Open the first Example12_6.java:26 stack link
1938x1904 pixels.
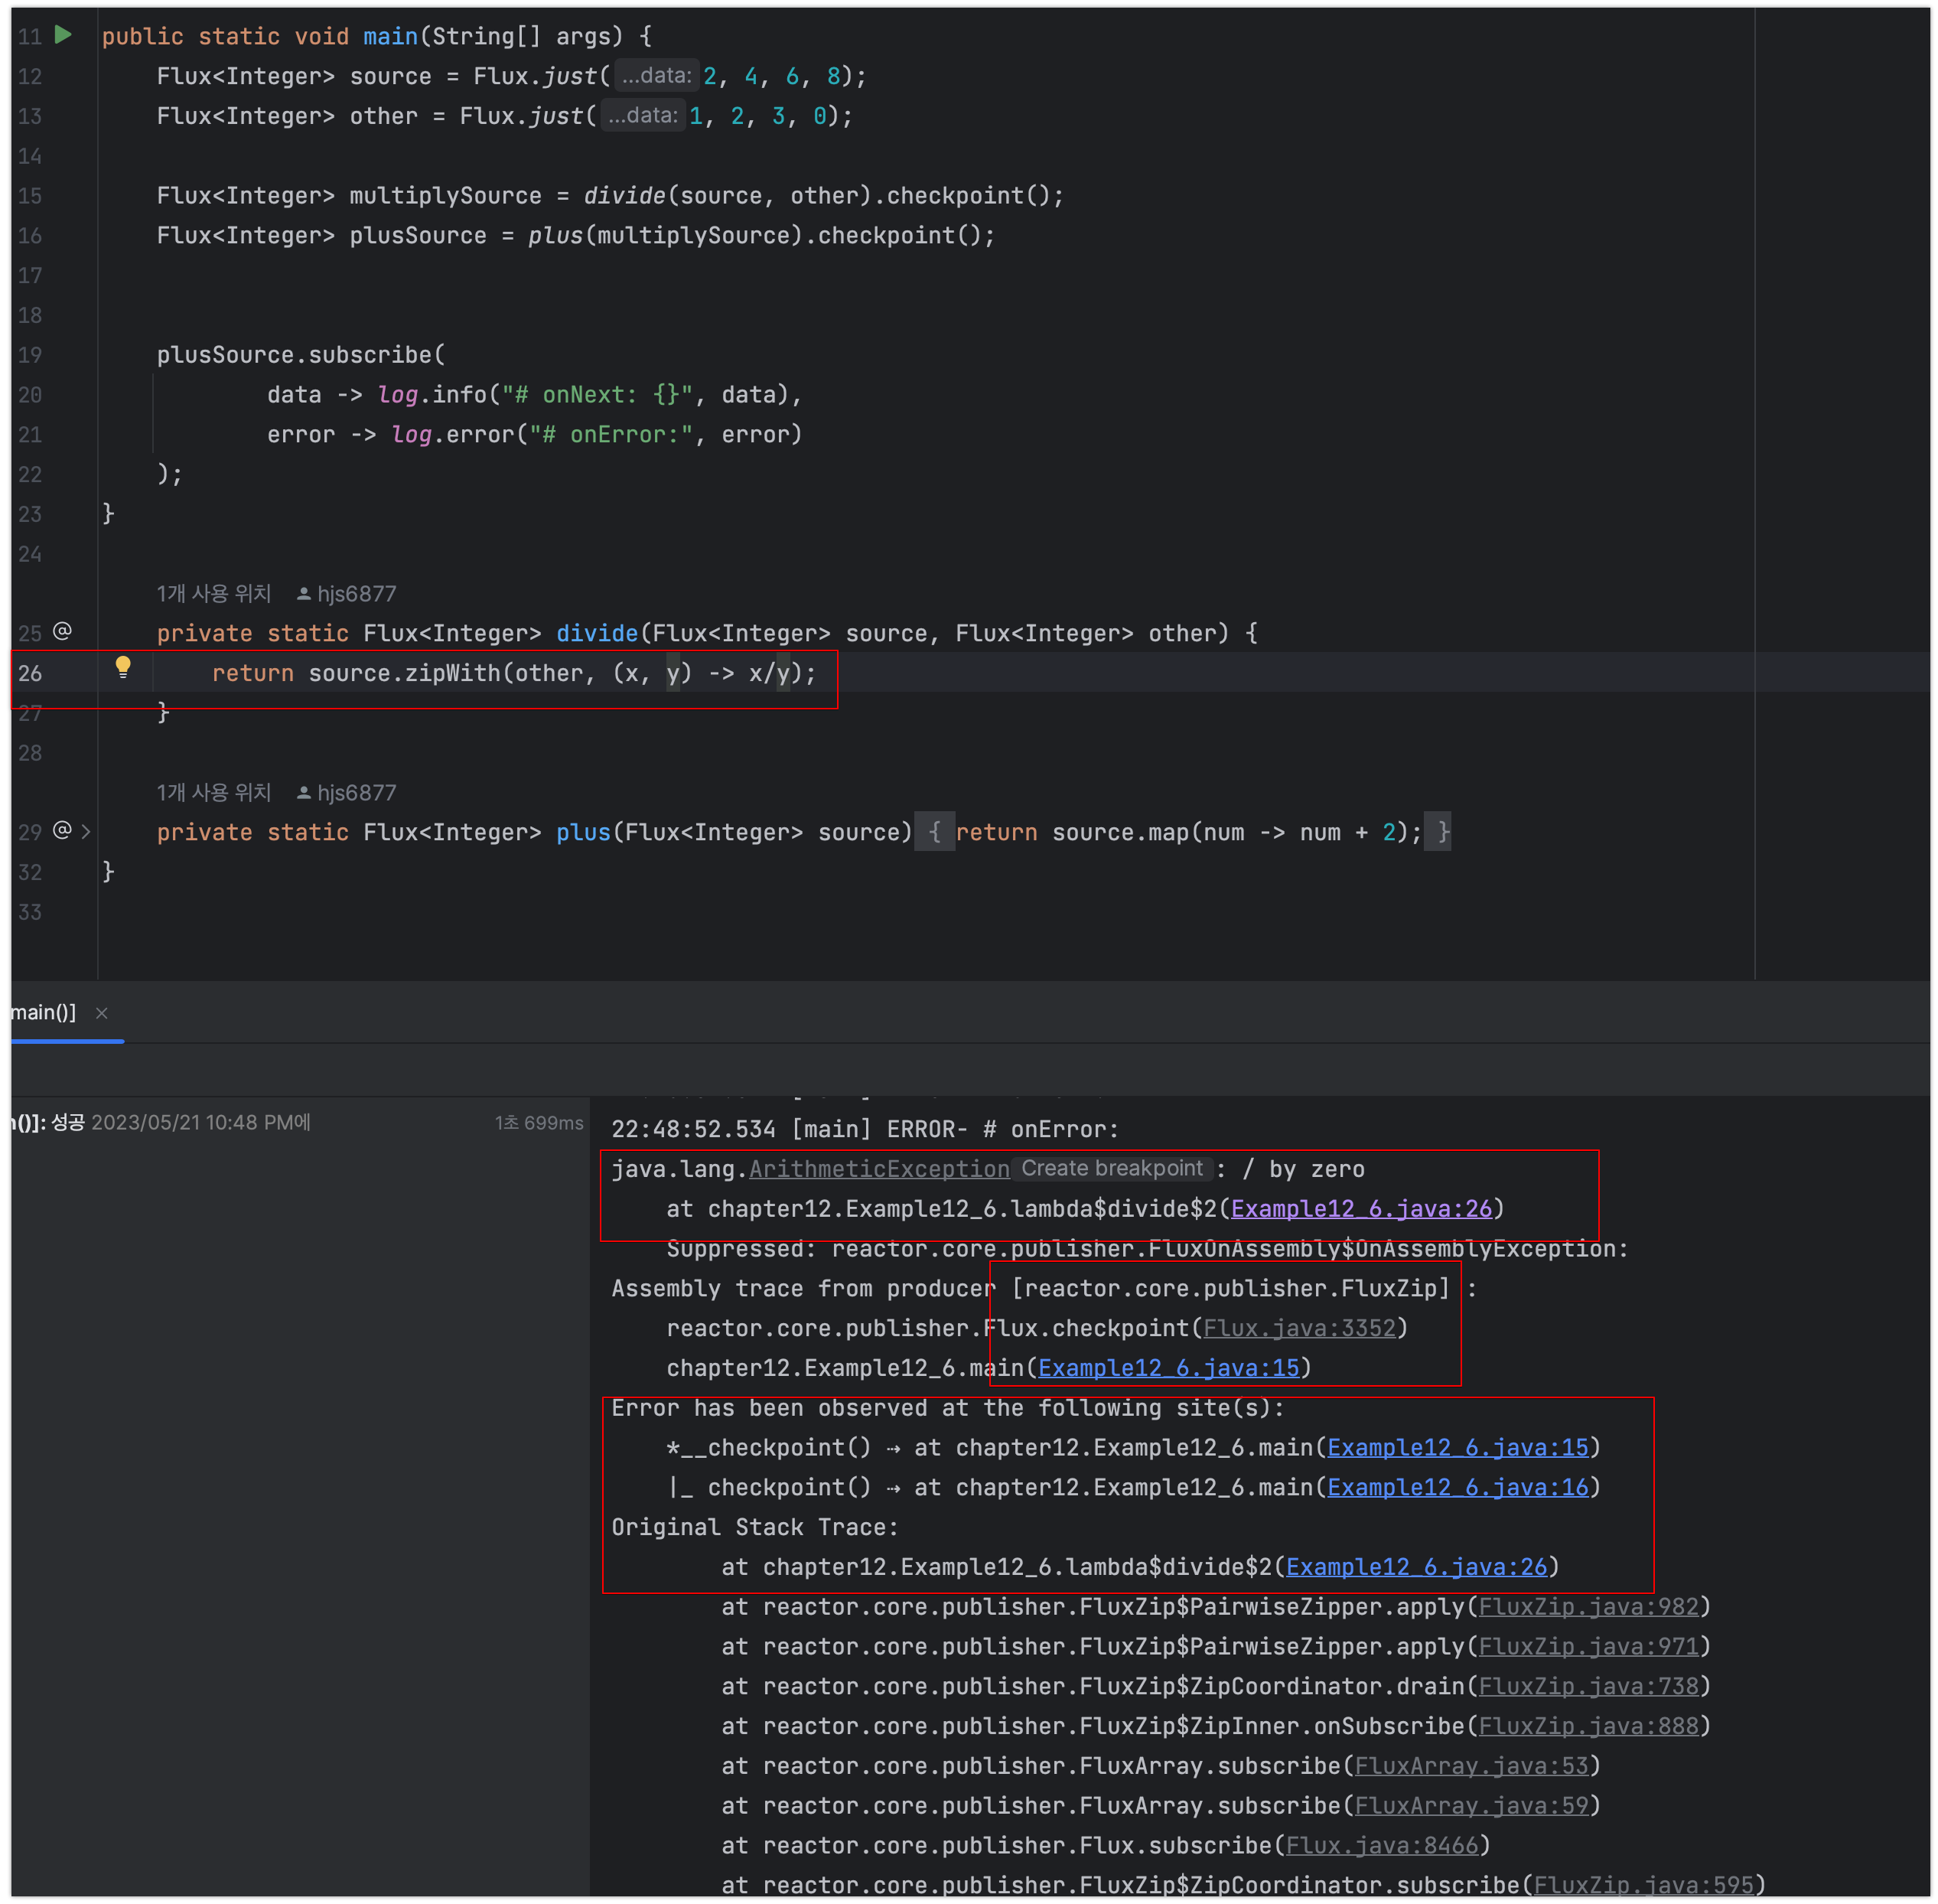click(1360, 1209)
